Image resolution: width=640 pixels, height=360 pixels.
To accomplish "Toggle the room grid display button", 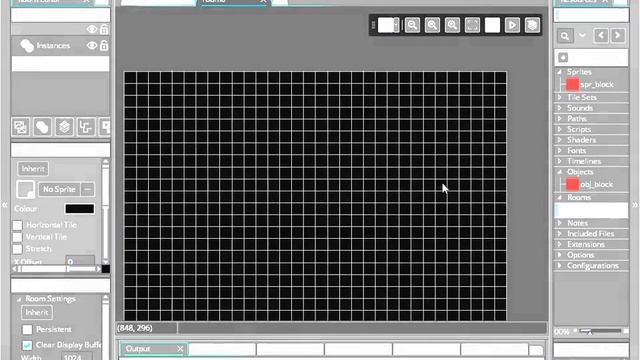I will (385, 25).
